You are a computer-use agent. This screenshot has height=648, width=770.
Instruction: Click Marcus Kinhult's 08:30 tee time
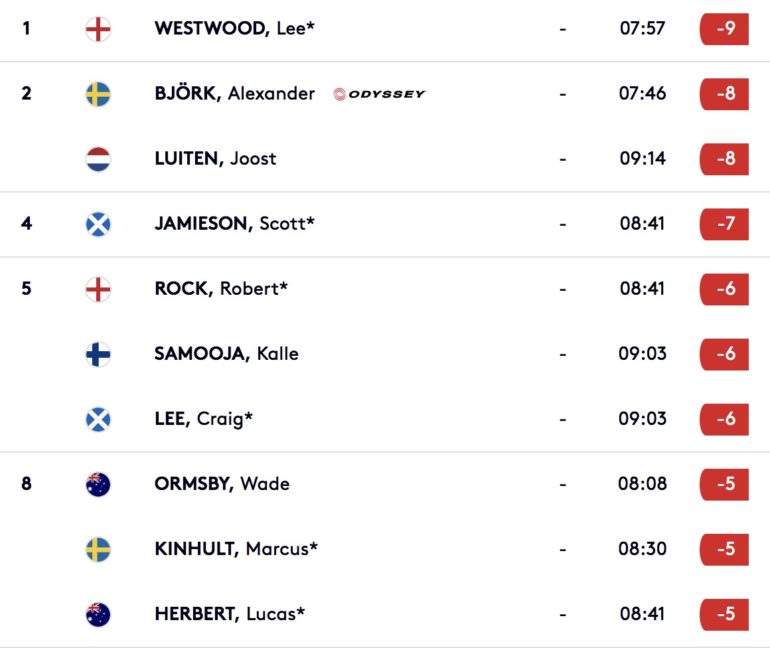pos(642,549)
